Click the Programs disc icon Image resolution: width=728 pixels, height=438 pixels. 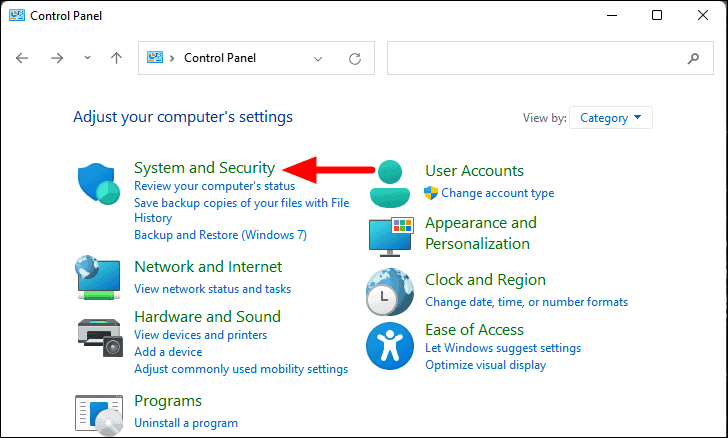(99, 415)
